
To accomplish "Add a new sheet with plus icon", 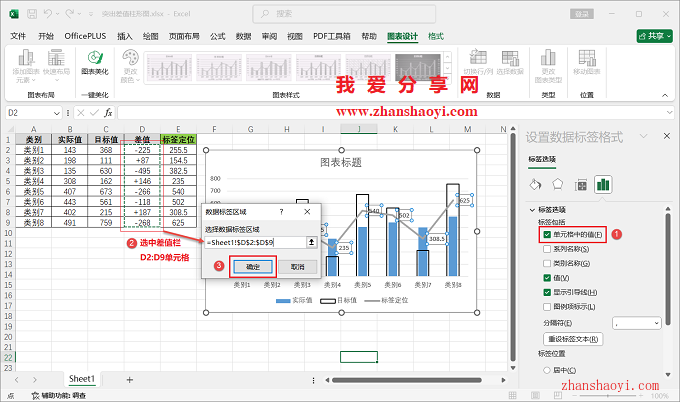I will click(129, 380).
